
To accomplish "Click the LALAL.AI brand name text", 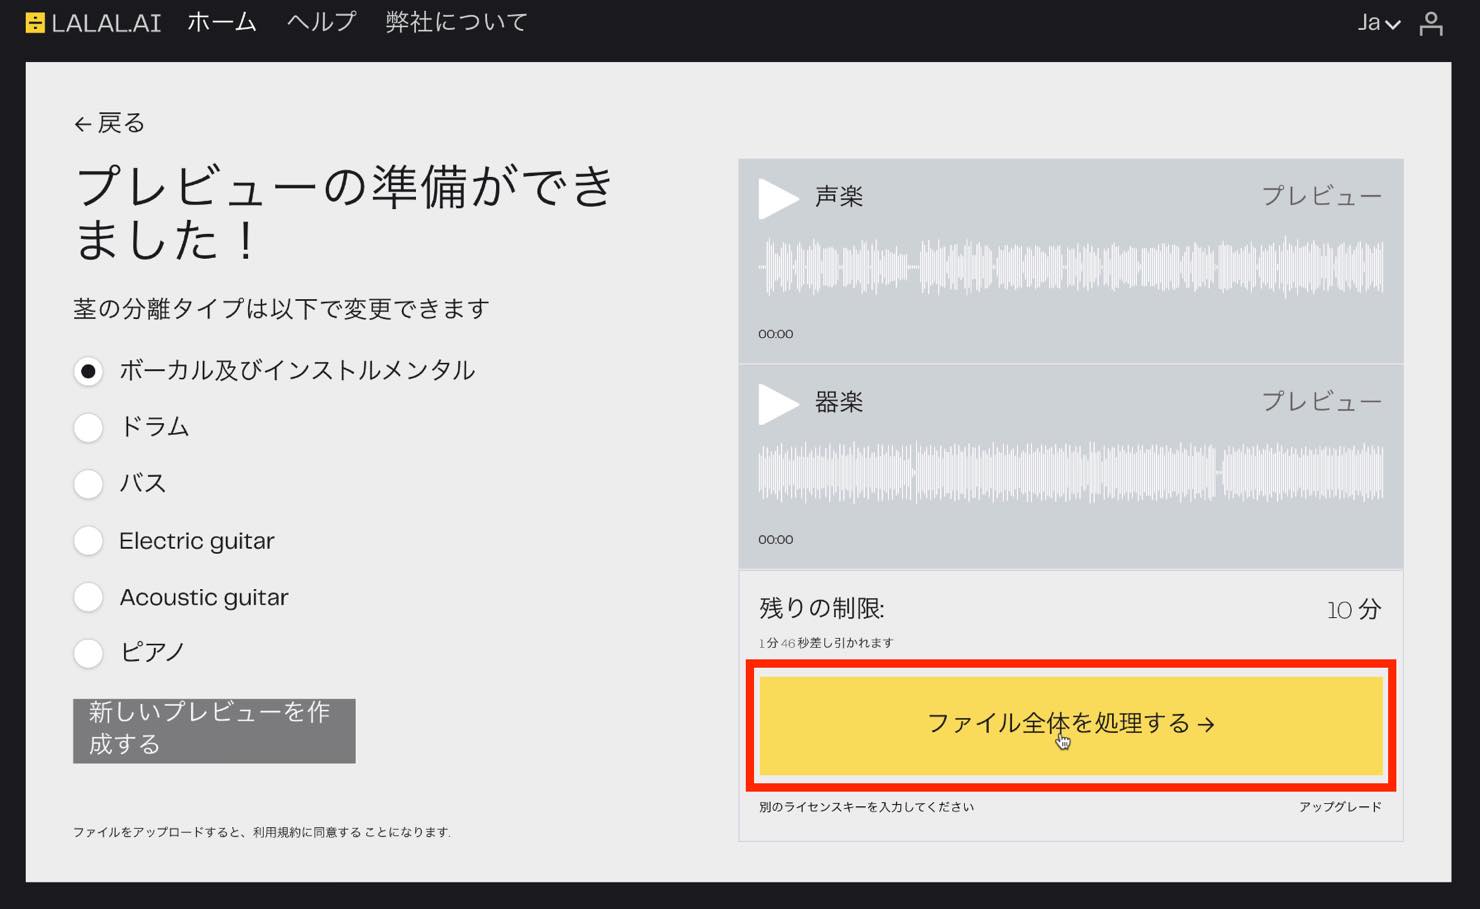I will 106,23.
